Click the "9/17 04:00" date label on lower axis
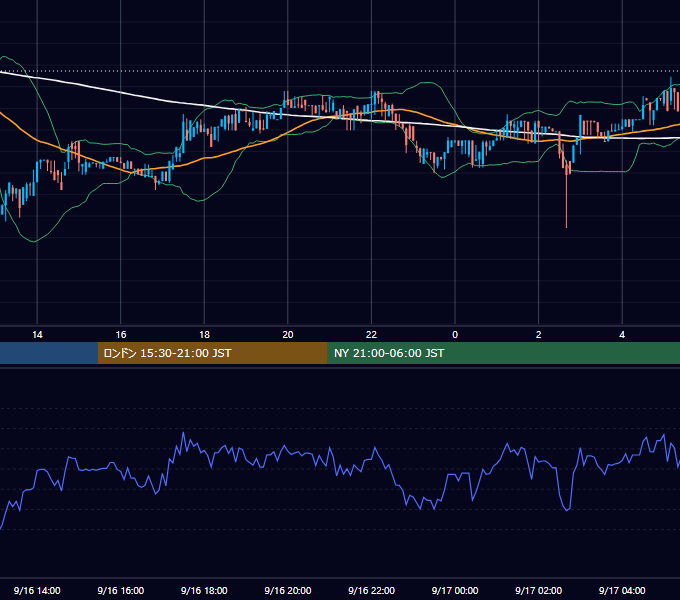This screenshot has height=600, width=680. [x=622, y=590]
